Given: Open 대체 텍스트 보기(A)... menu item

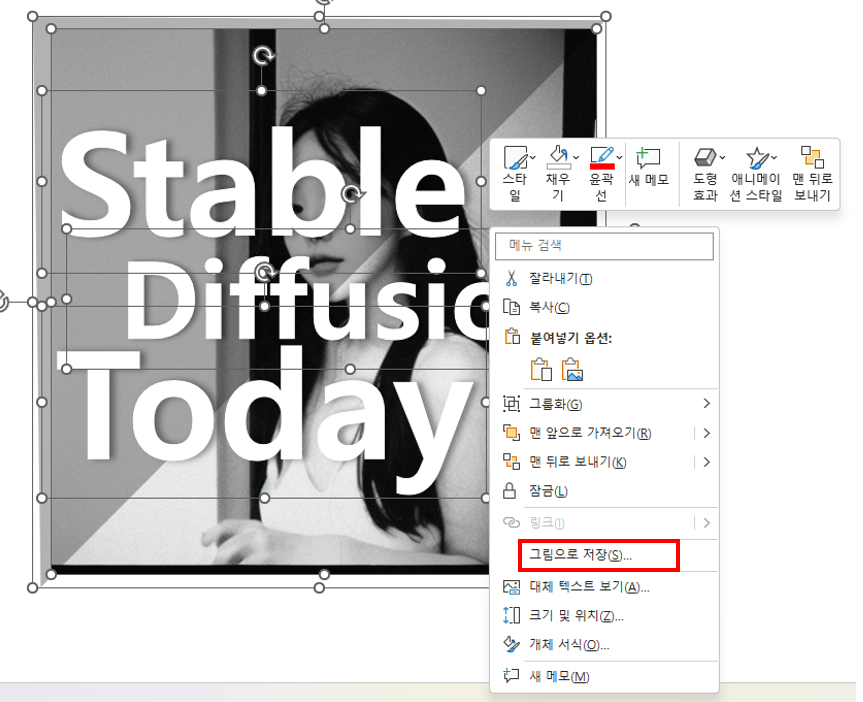Looking at the screenshot, I should (x=604, y=587).
